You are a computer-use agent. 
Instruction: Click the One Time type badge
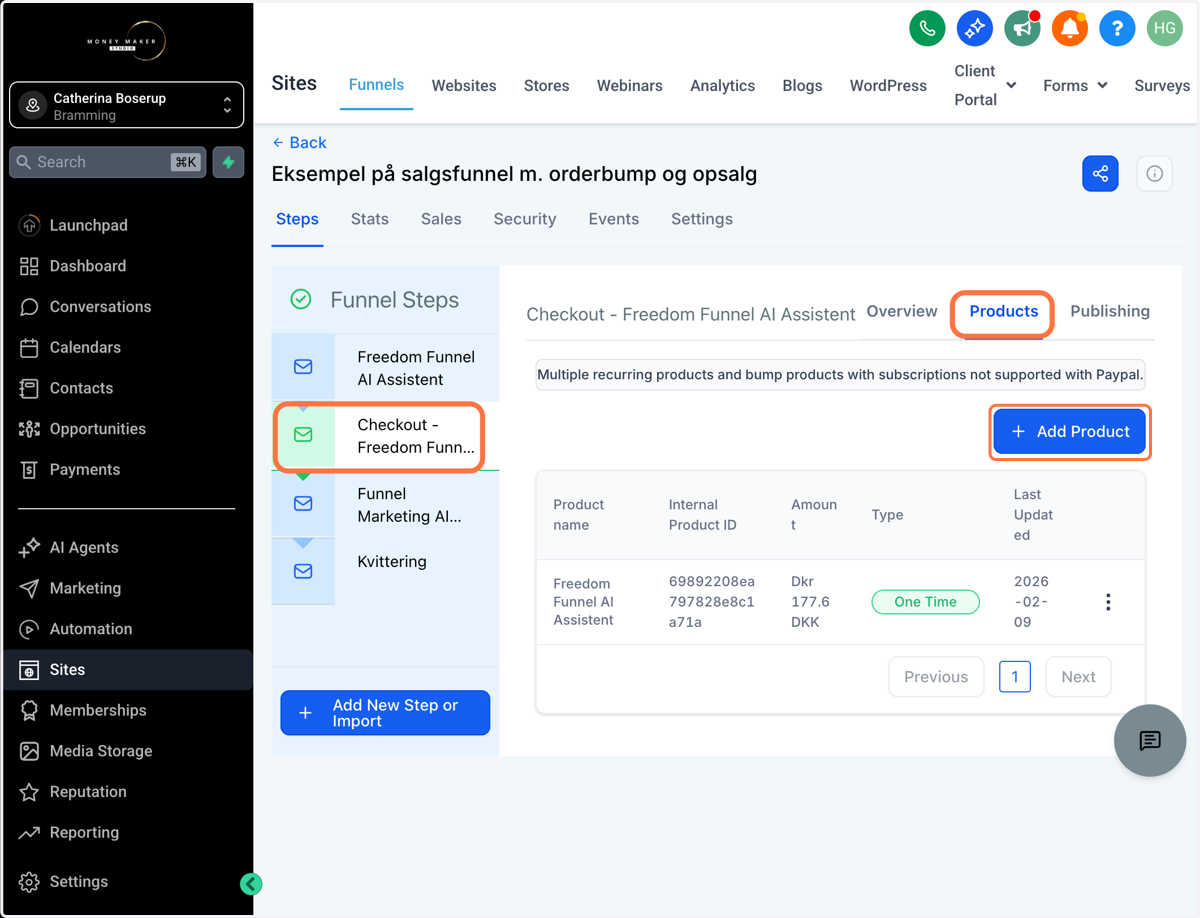tap(925, 602)
